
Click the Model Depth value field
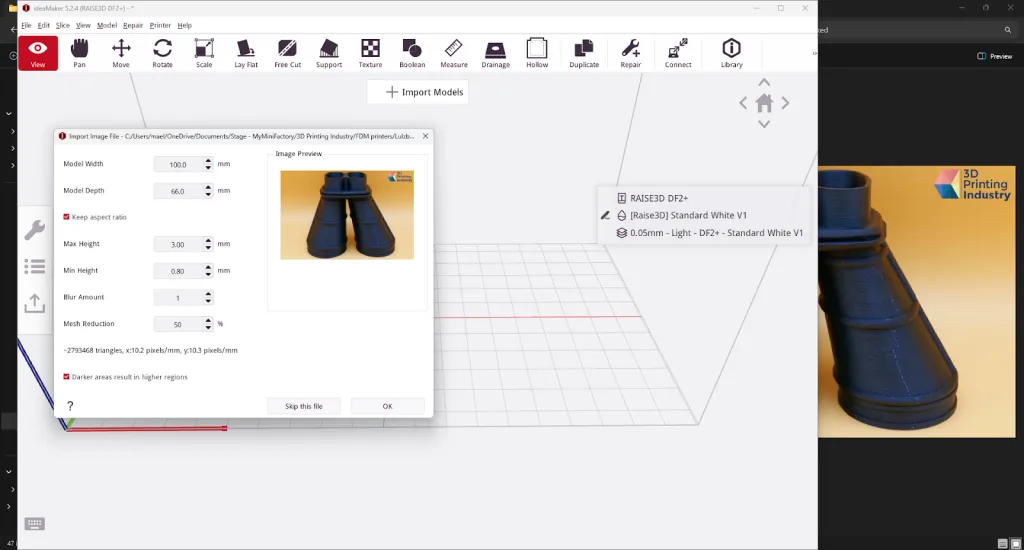[178, 191]
